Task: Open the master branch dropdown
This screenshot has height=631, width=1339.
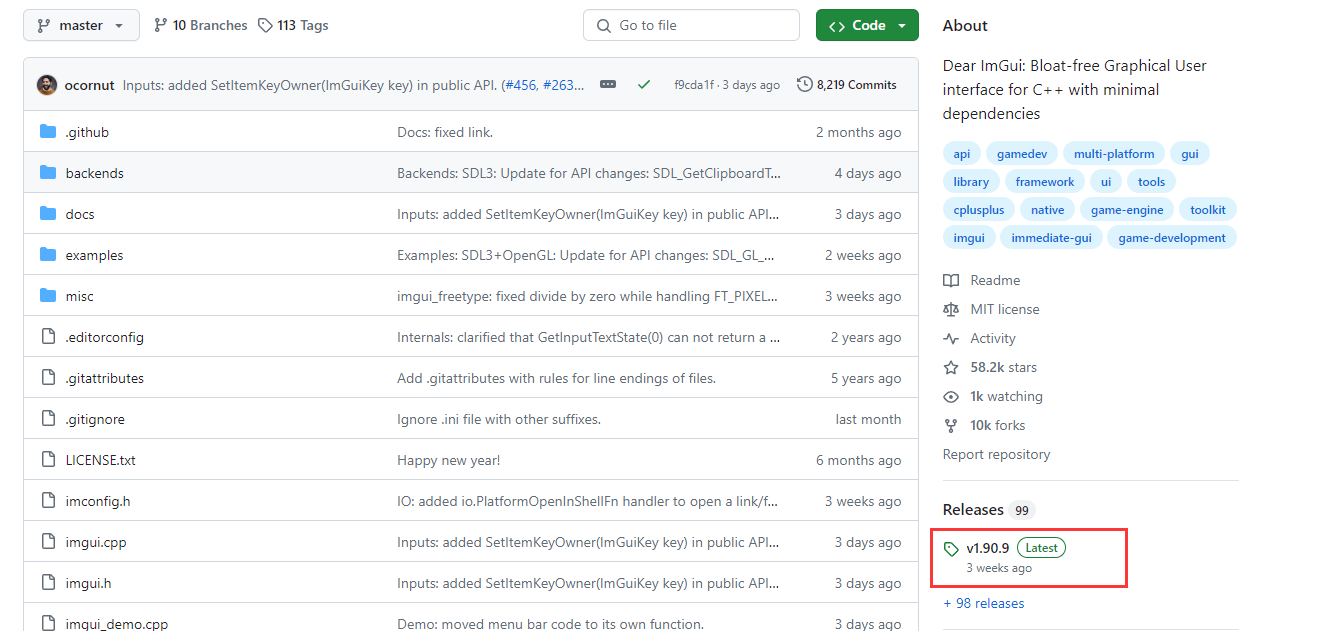Action: coord(81,25)
